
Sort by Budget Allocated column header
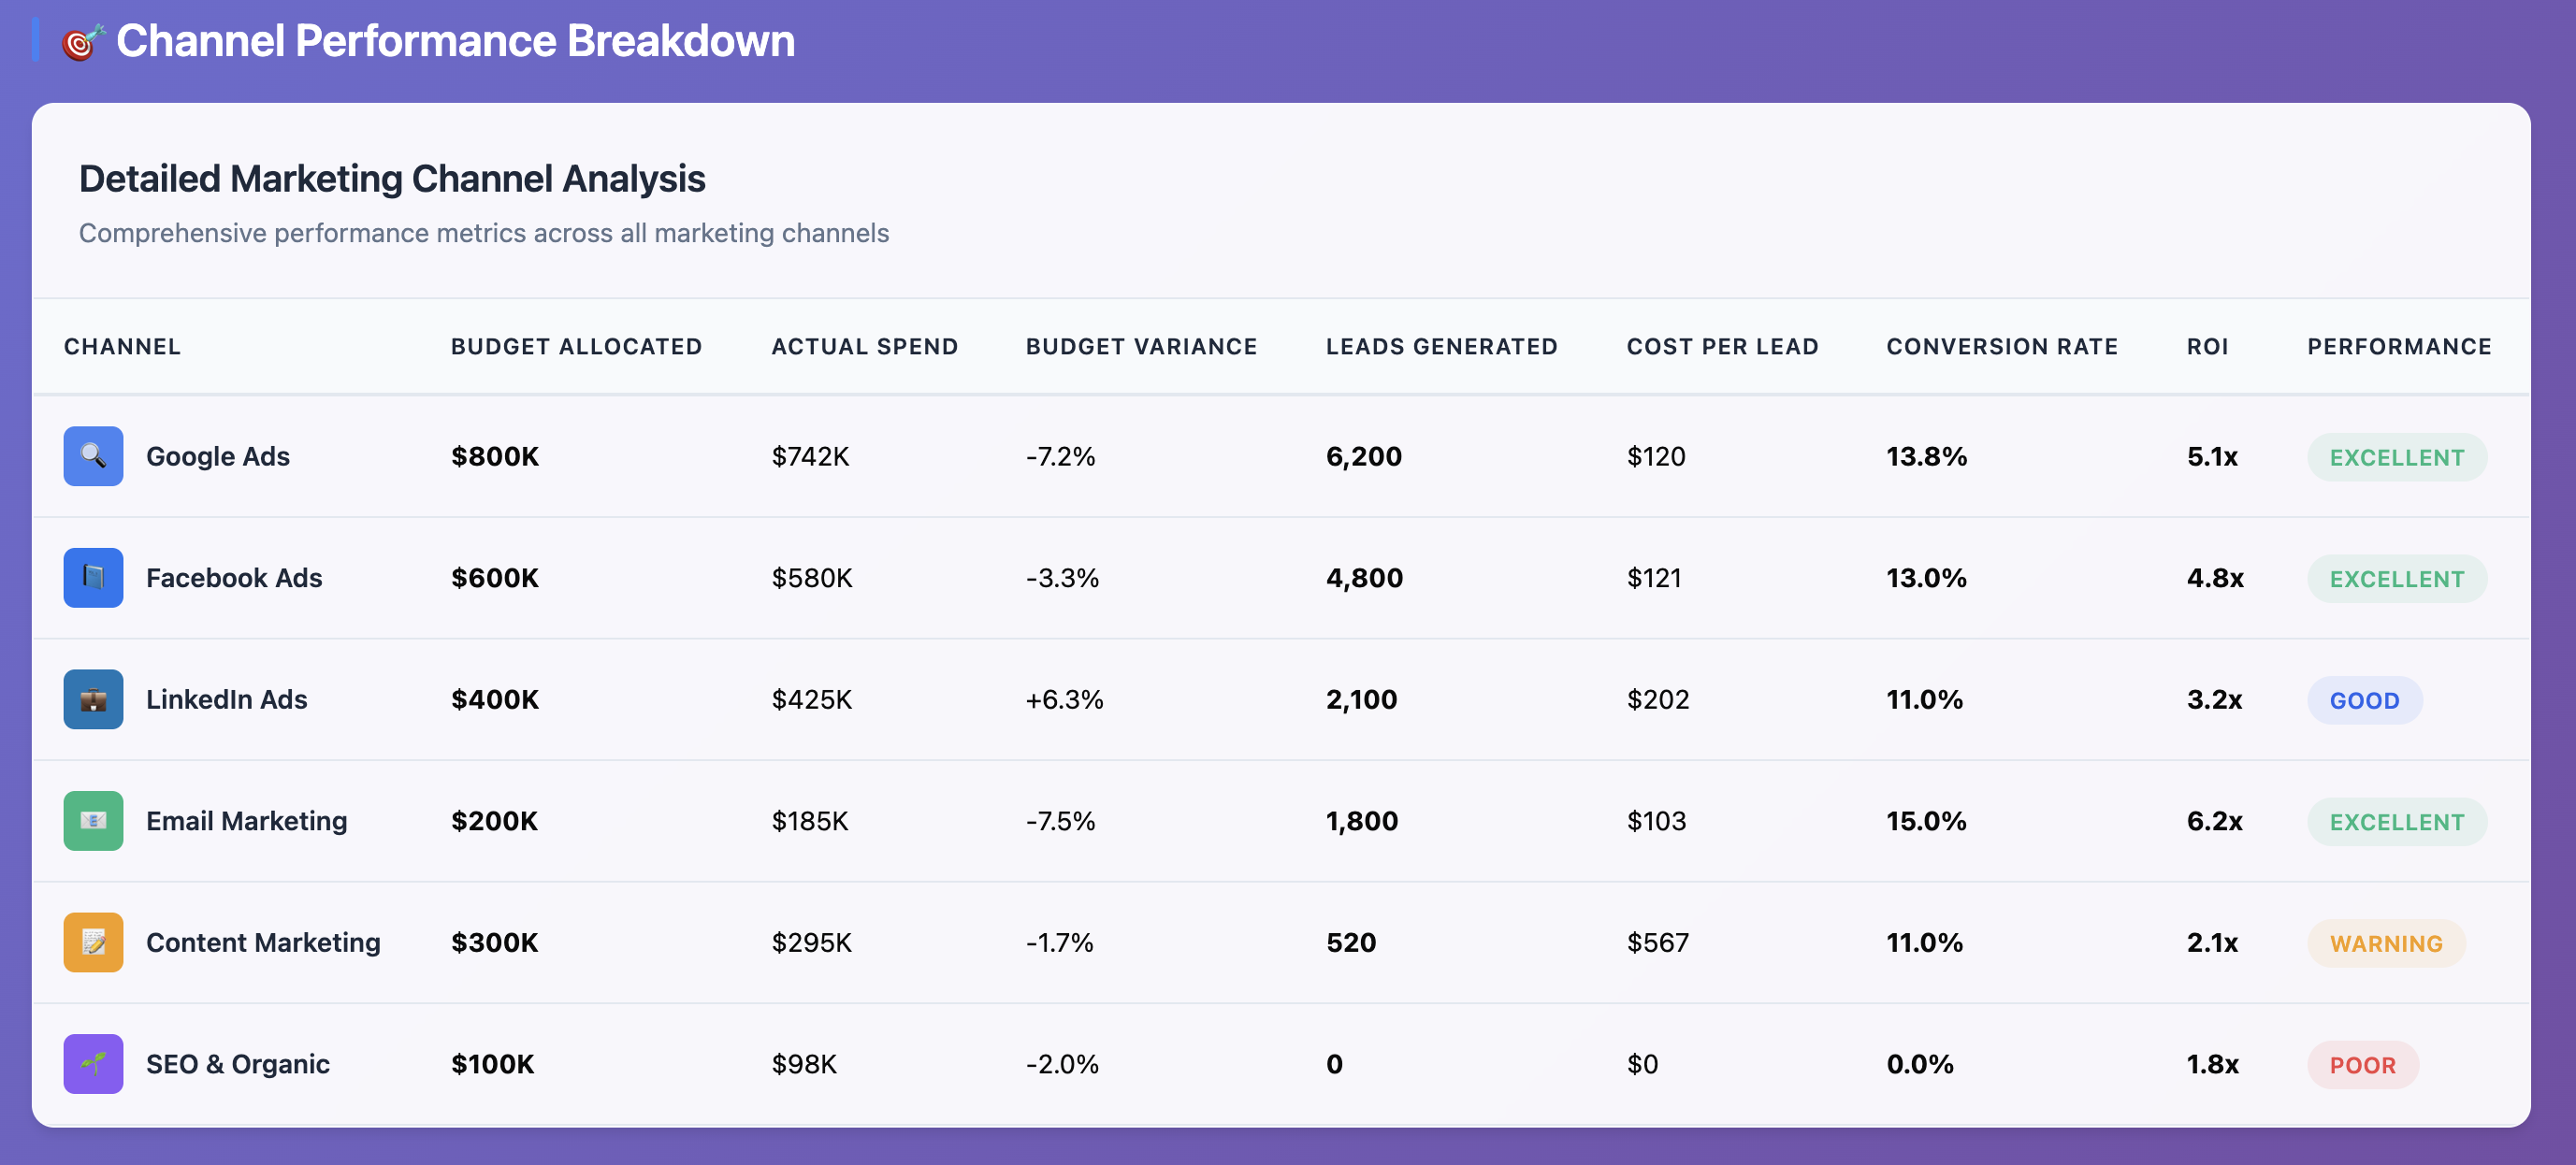[x=576, y=347]
